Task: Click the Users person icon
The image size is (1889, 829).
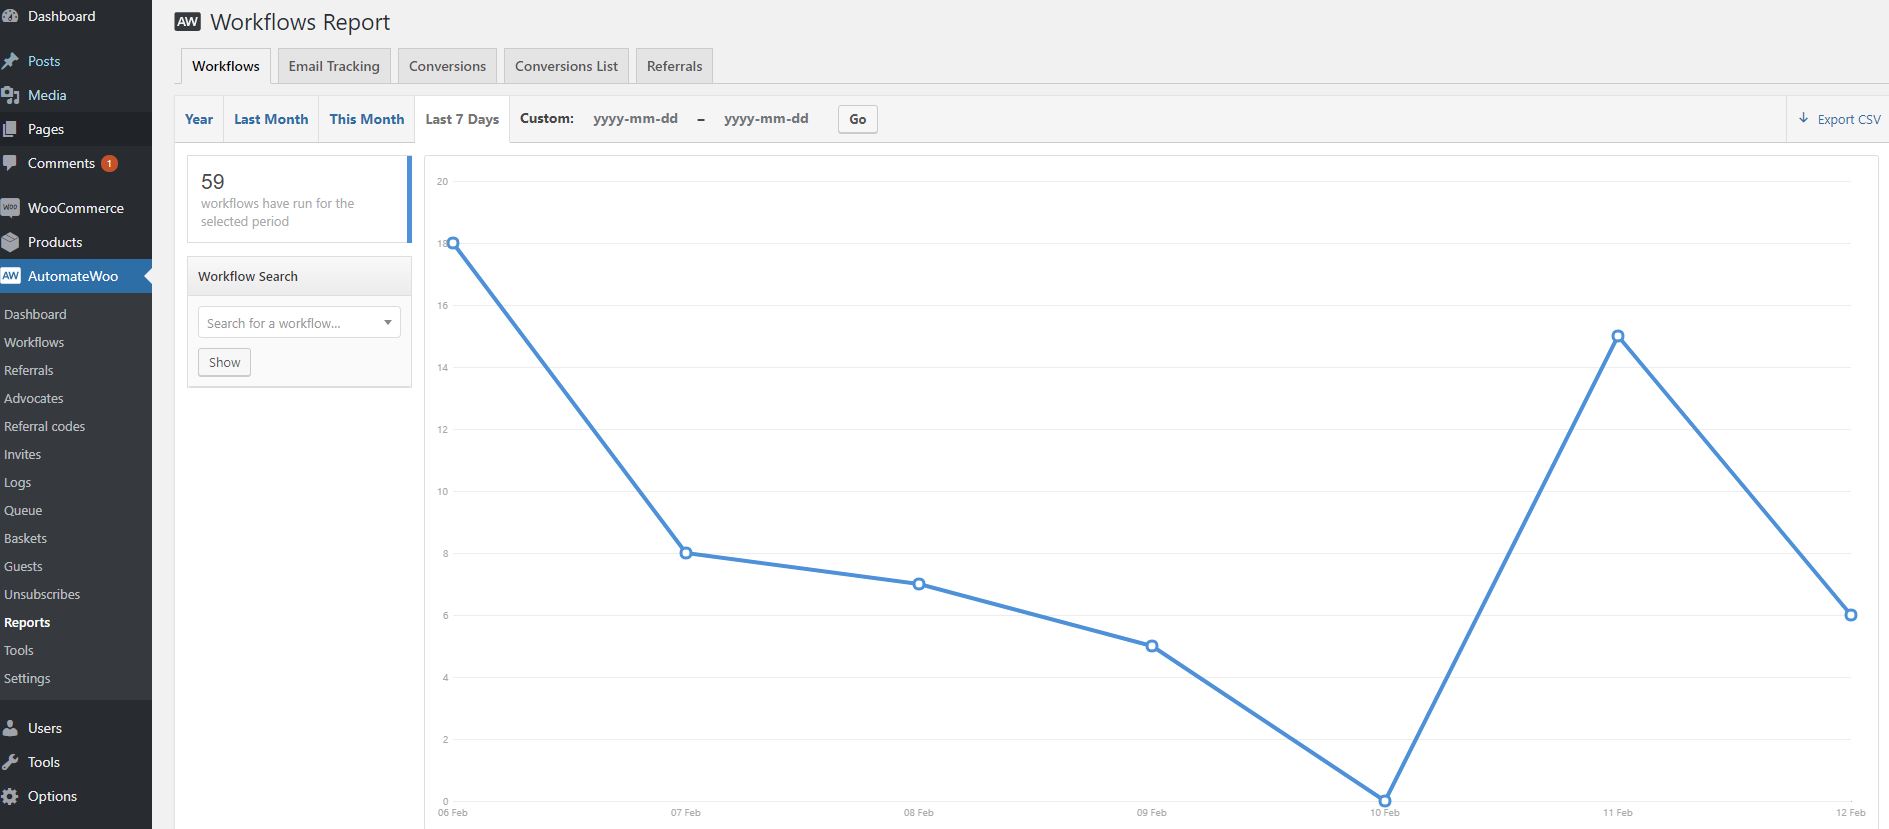Action: [11, 728]
